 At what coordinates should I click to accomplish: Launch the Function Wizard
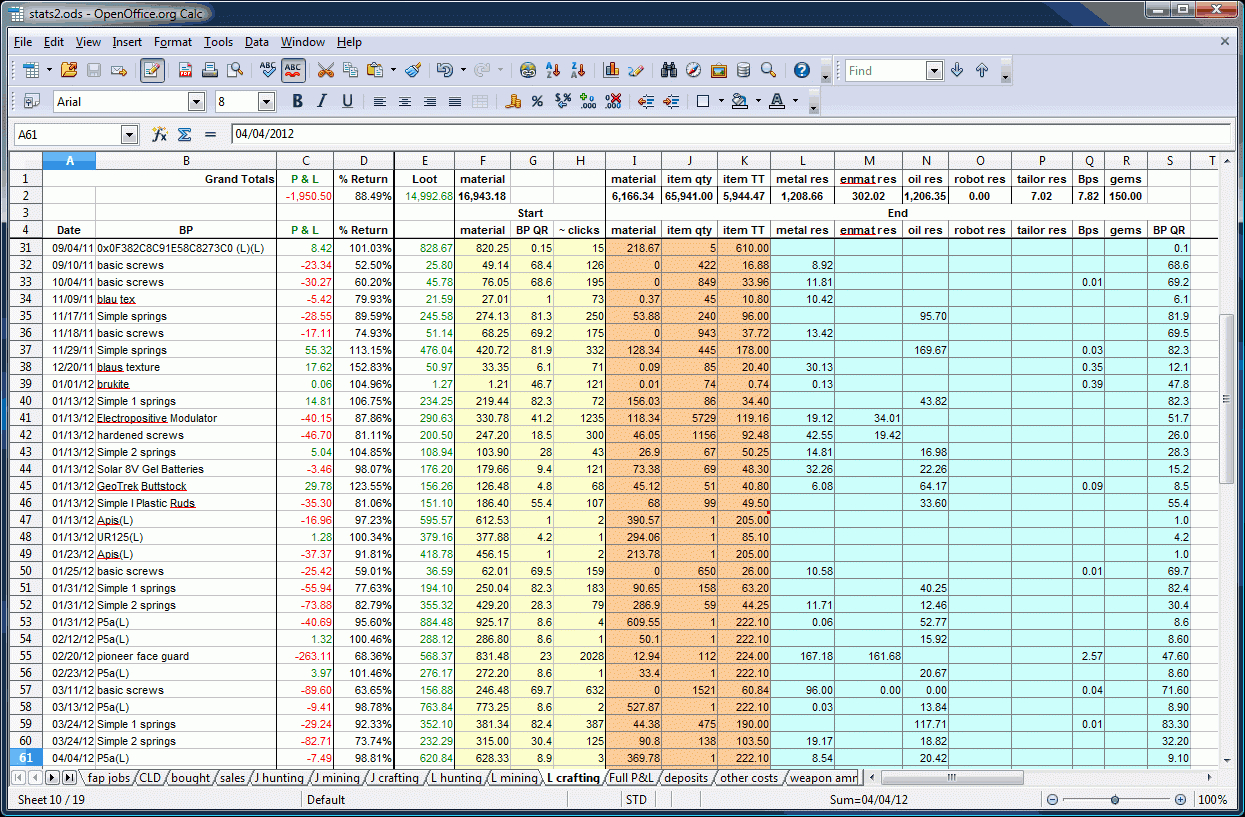point(159,133)
